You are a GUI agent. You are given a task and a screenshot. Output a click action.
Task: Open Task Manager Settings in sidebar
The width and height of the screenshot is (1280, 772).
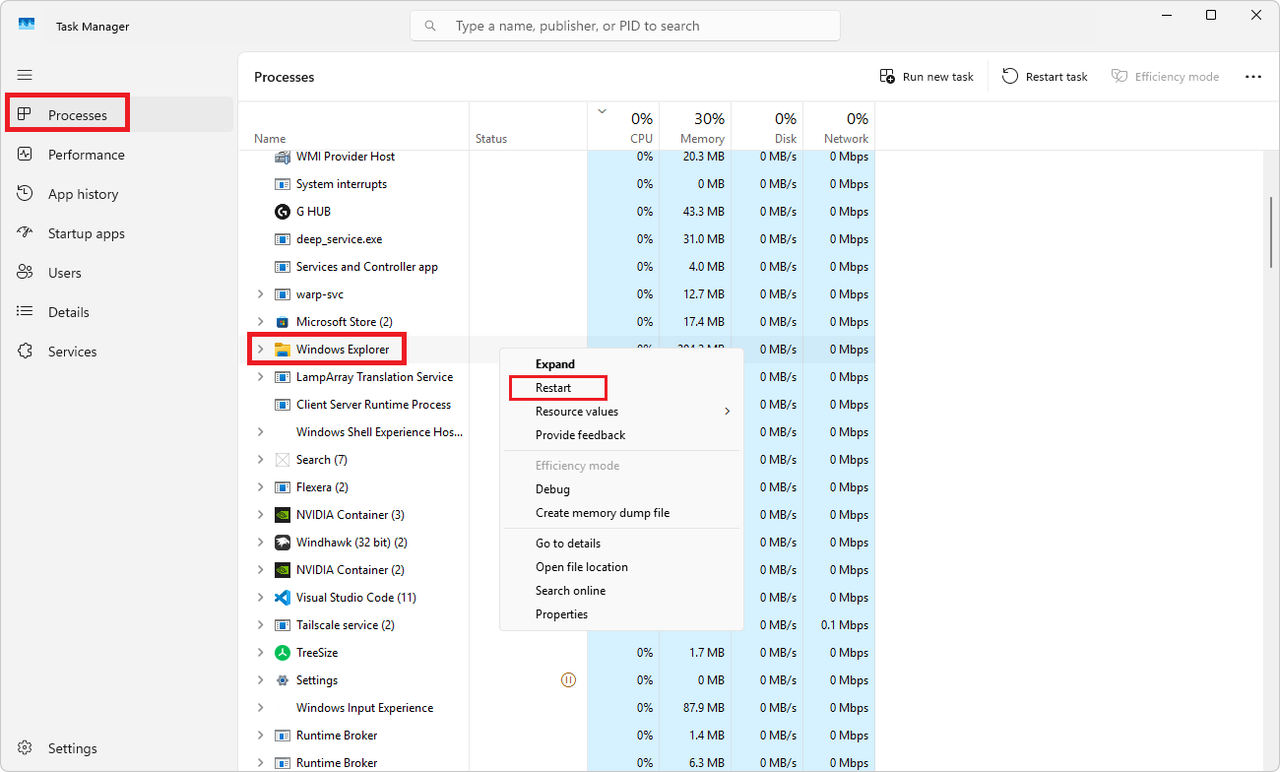118,748
